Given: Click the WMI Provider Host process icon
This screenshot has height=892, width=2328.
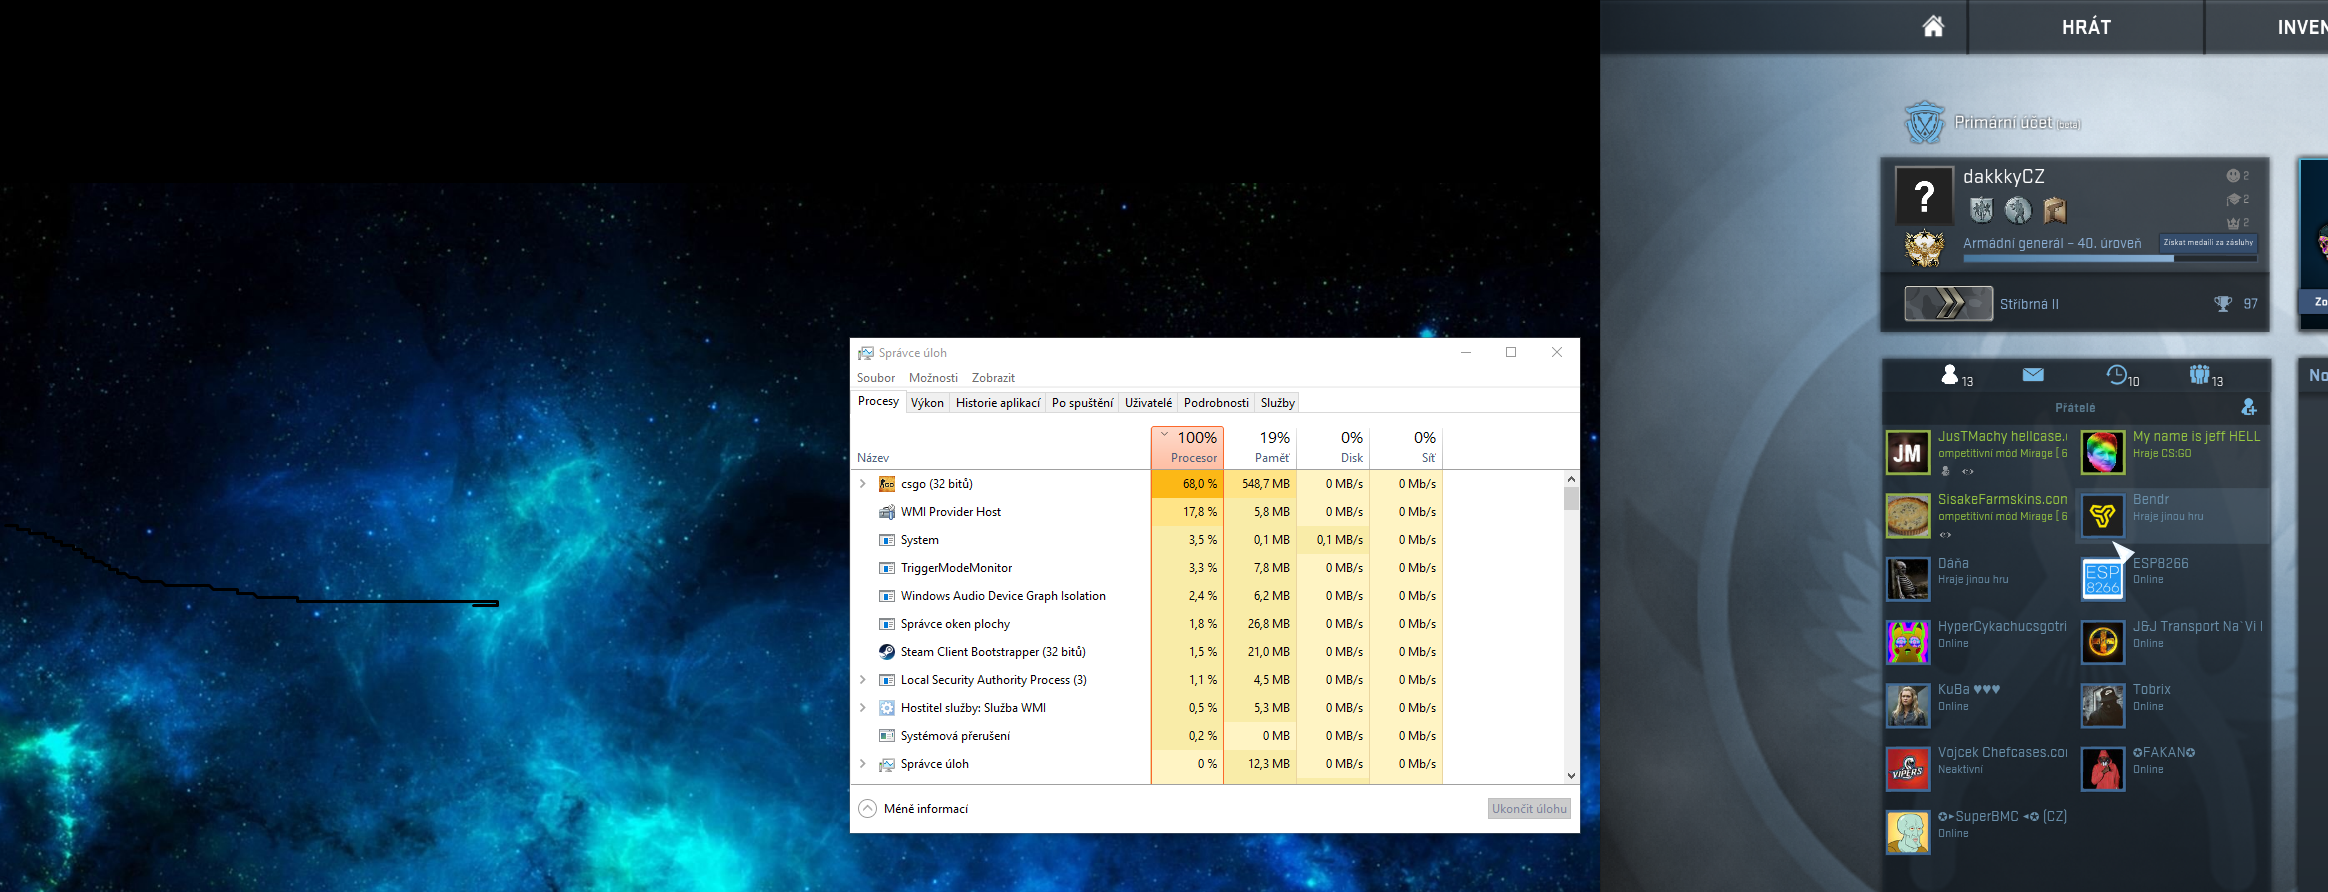Looking at the screenshot, I should point(887,512).
